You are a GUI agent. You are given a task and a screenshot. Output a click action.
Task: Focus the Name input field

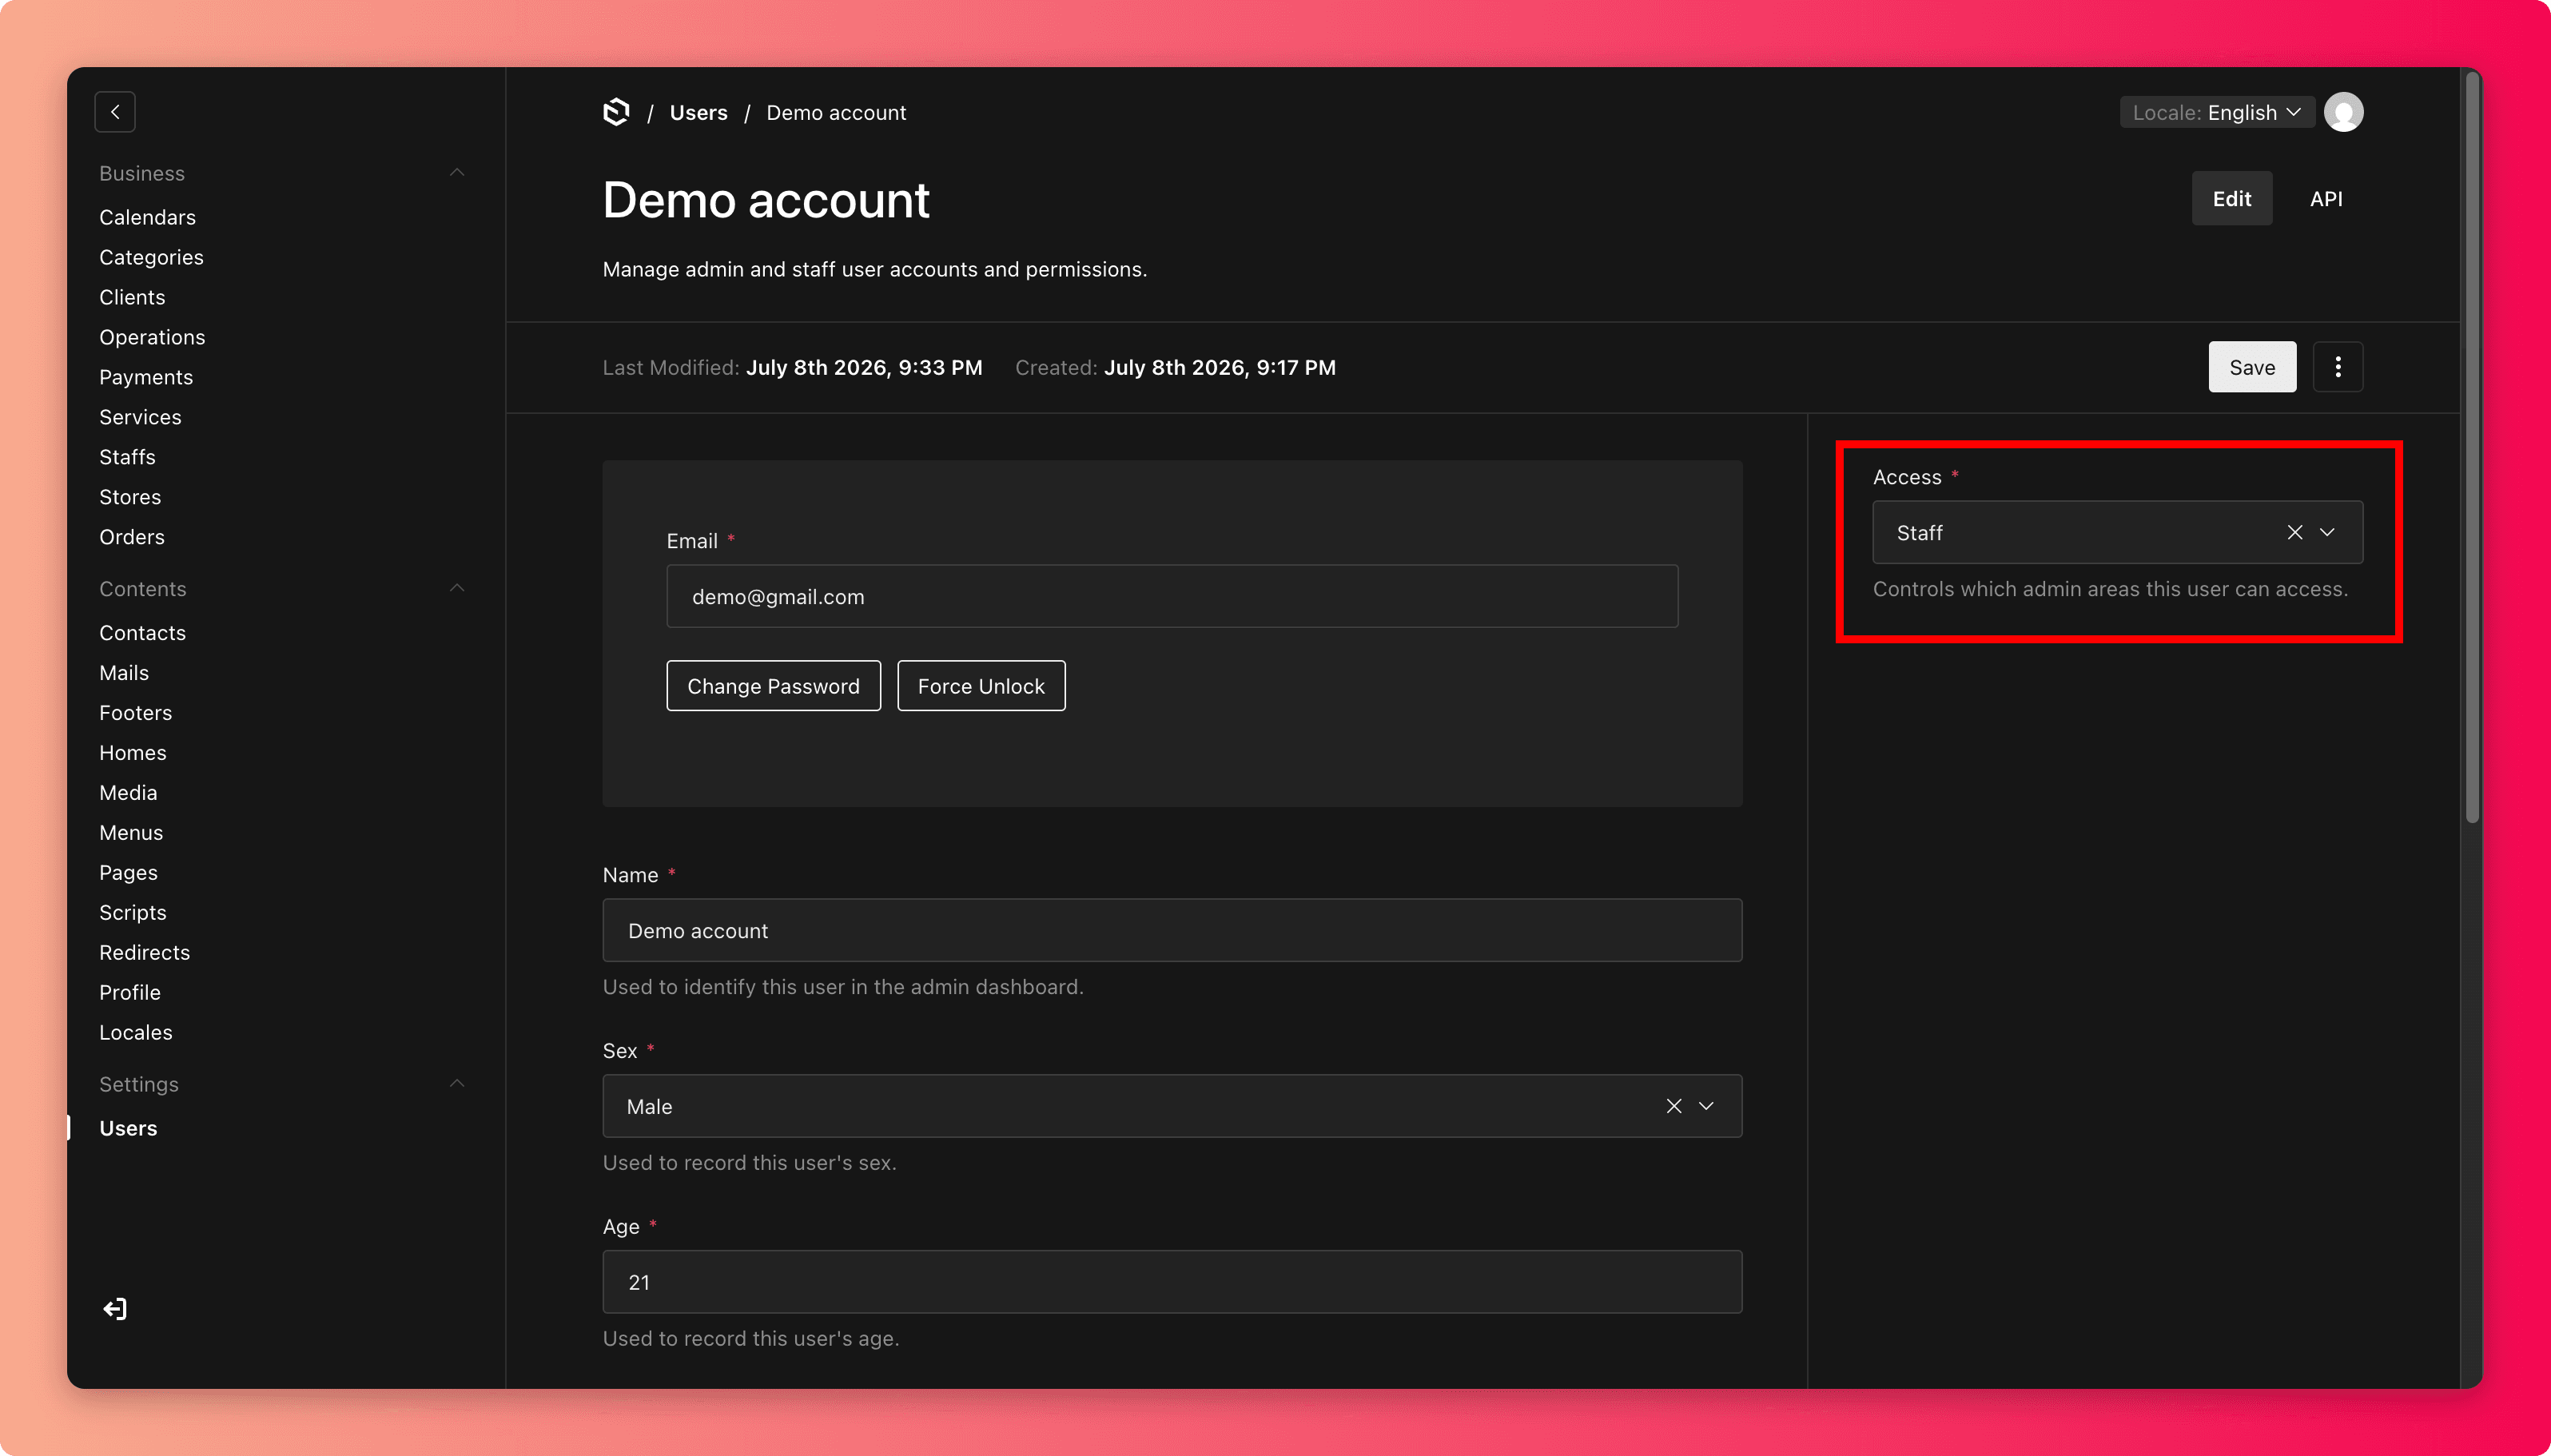(1172, 930)
